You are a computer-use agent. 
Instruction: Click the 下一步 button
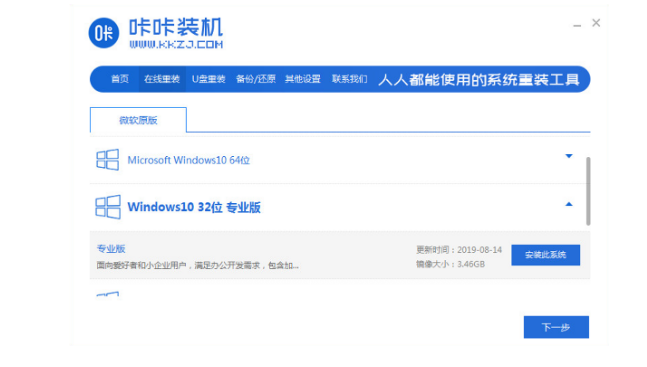[556, 327]
